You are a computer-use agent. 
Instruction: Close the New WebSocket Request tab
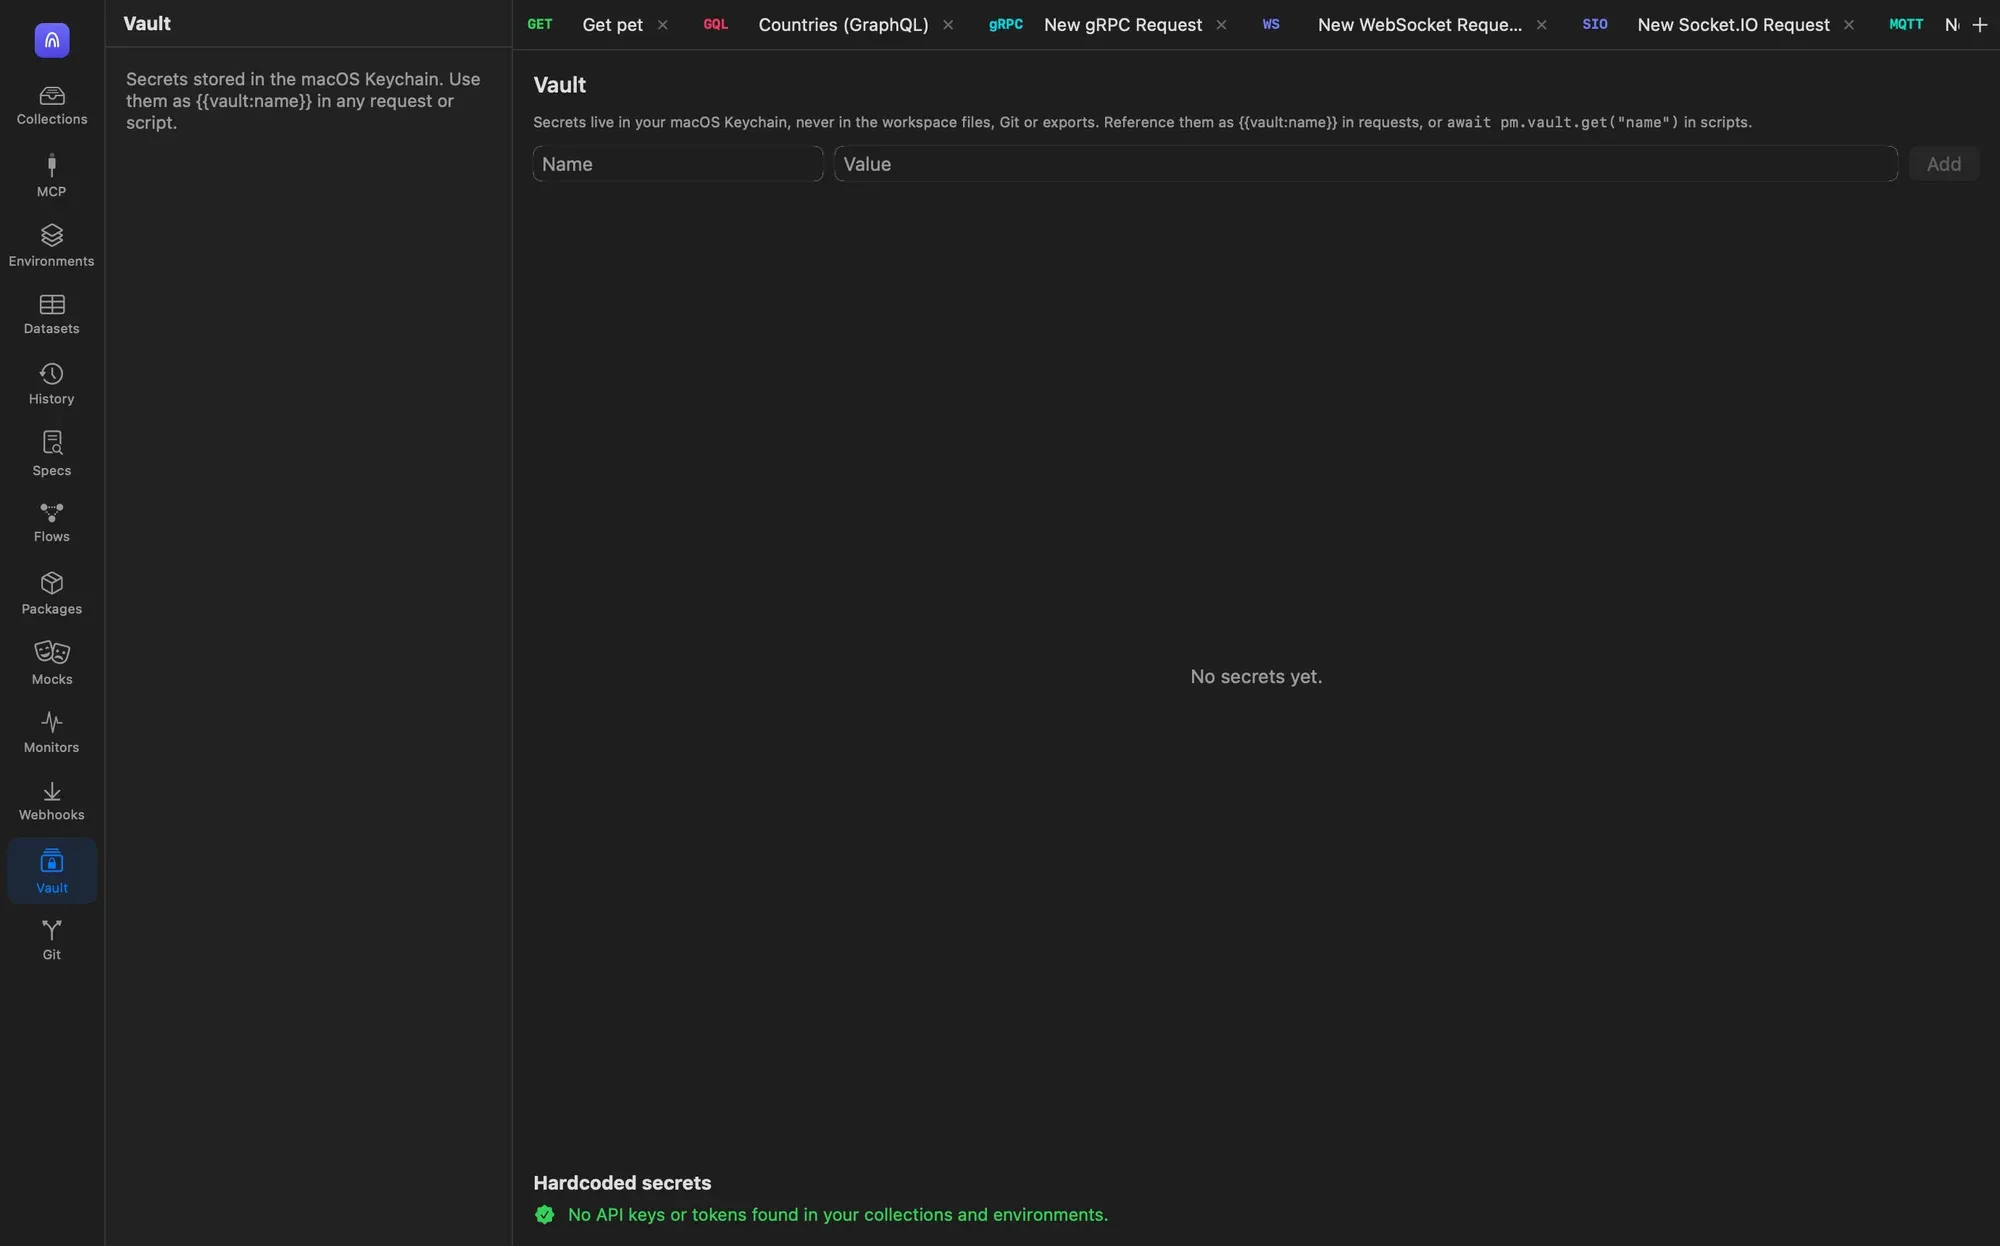click(x=1541, y=25)
